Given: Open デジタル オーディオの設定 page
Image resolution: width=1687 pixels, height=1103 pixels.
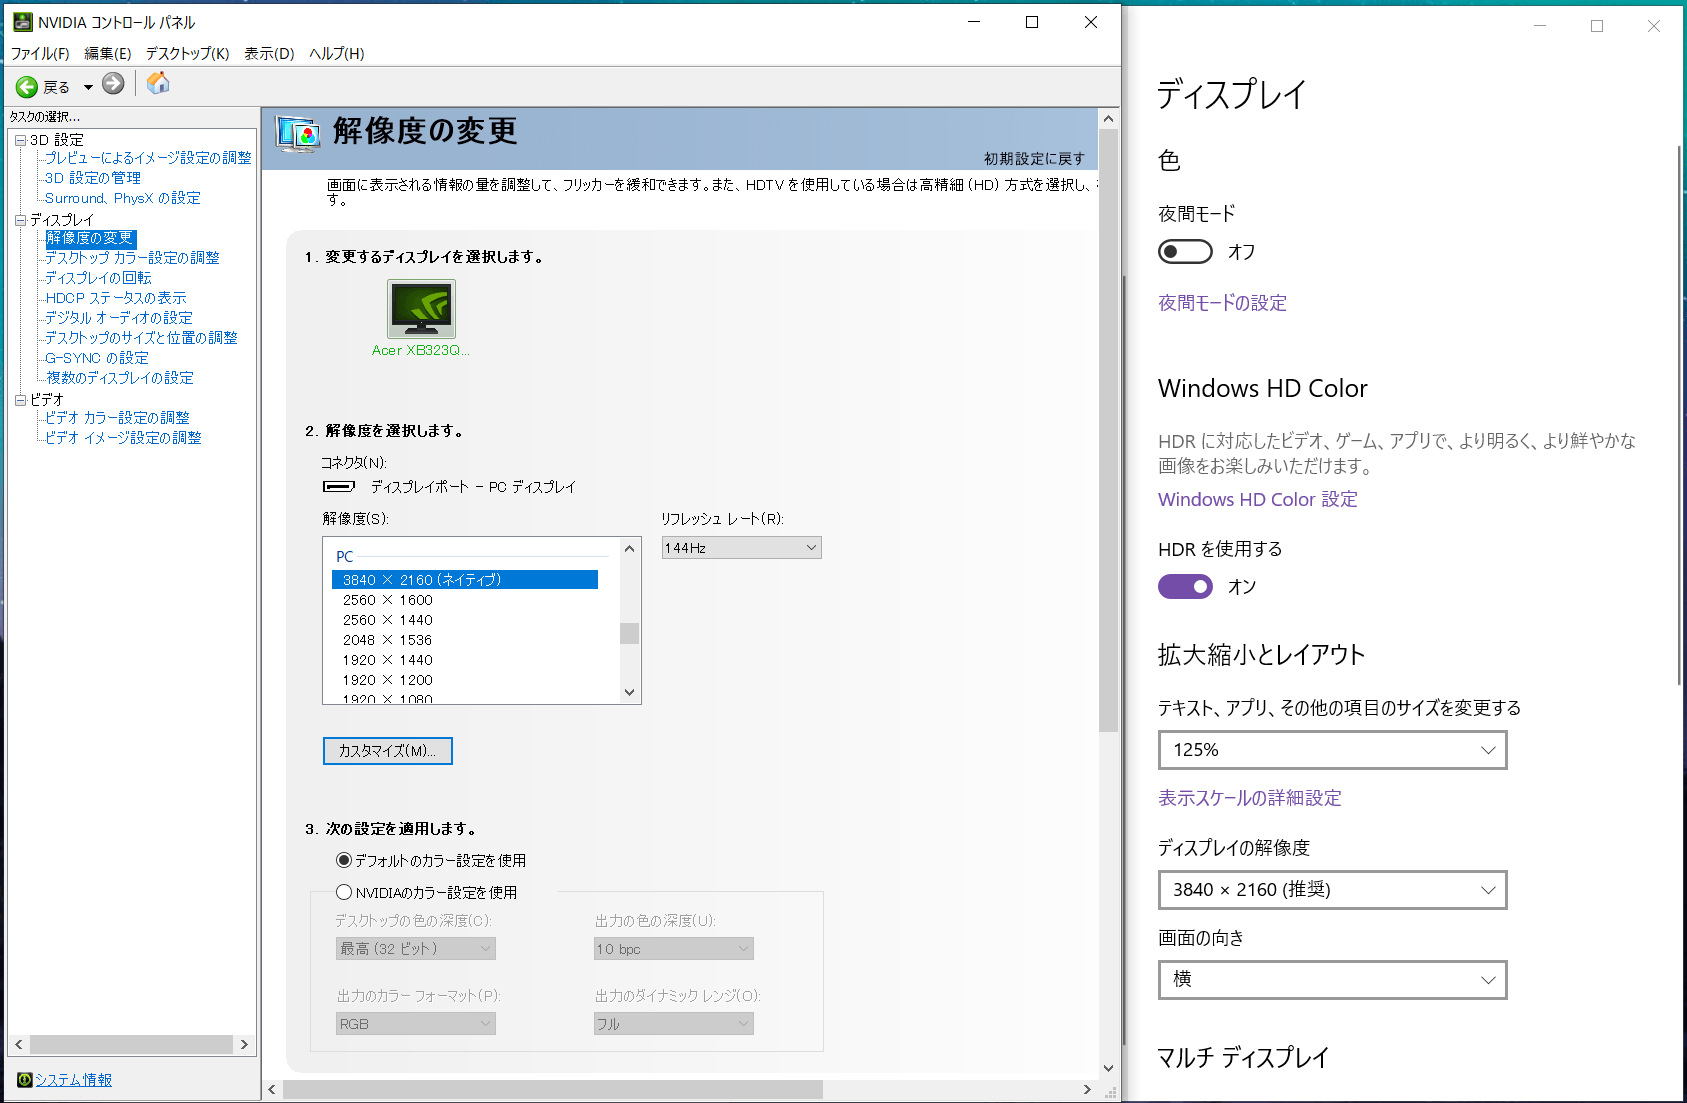Looking at the screenshot, I should [x=119, y=318].
